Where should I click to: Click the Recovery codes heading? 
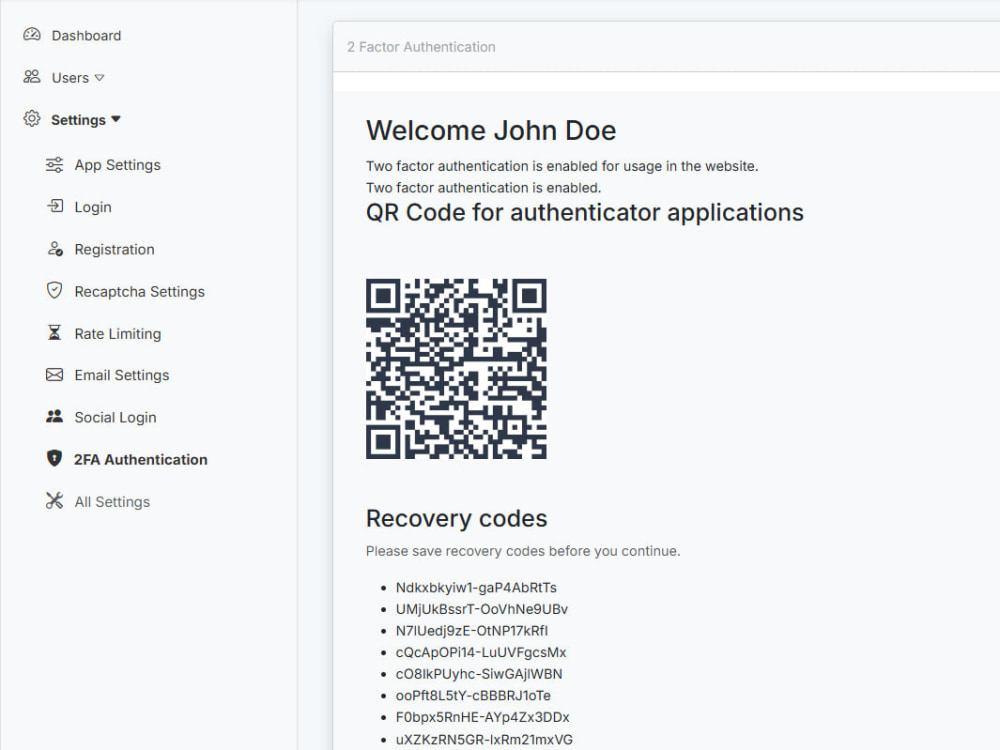(457, 518)
